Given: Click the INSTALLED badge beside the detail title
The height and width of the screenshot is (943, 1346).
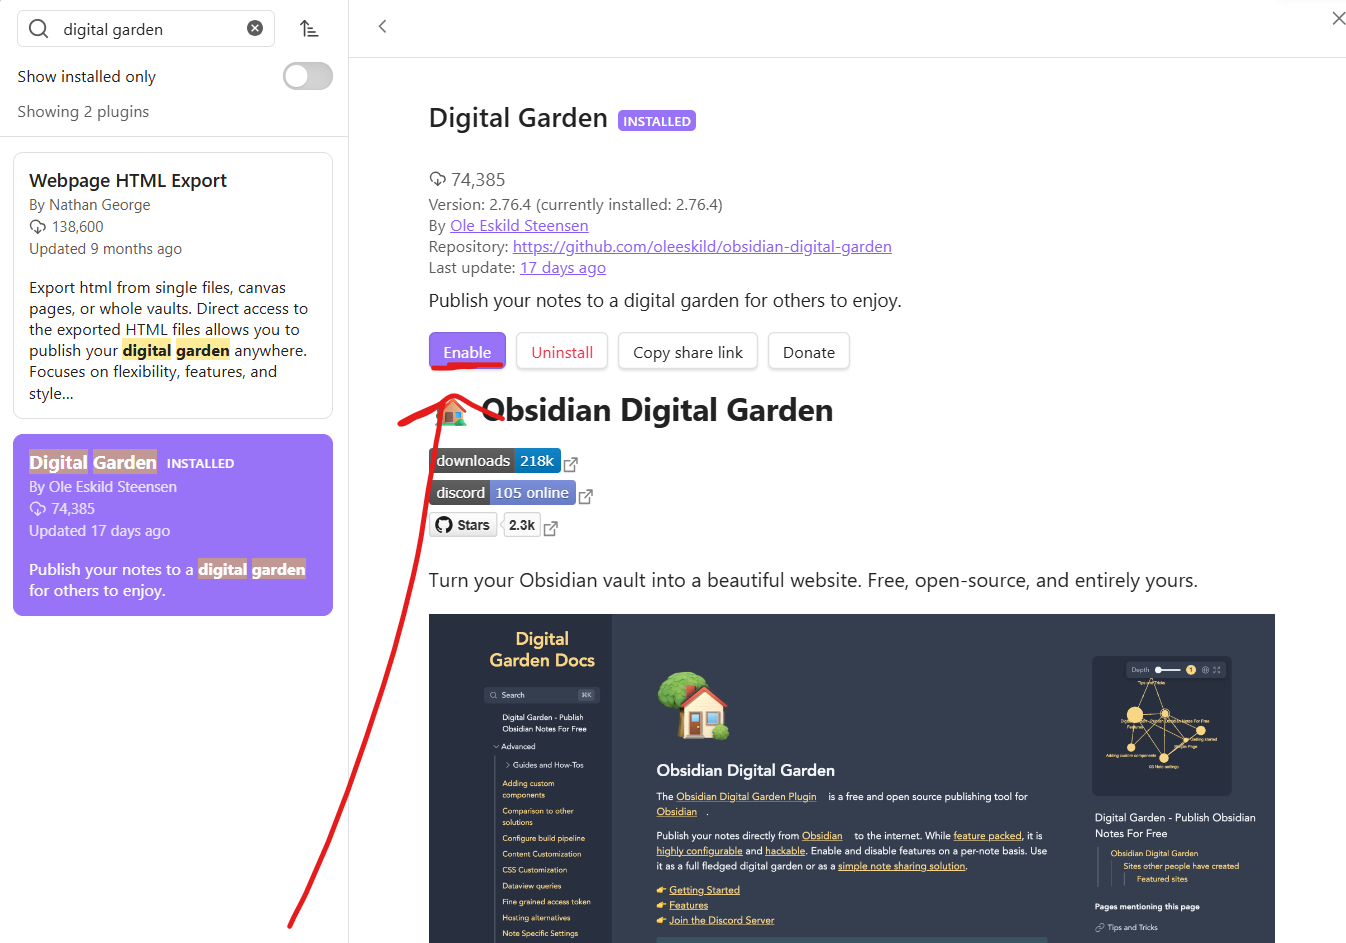Looking at the screenshot, I should click(657, 121).
